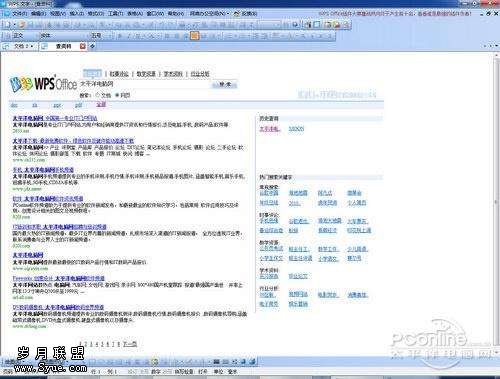Click the New document icon in the toolbar
This screenshot has width=500, height=379.
point(8,25)
